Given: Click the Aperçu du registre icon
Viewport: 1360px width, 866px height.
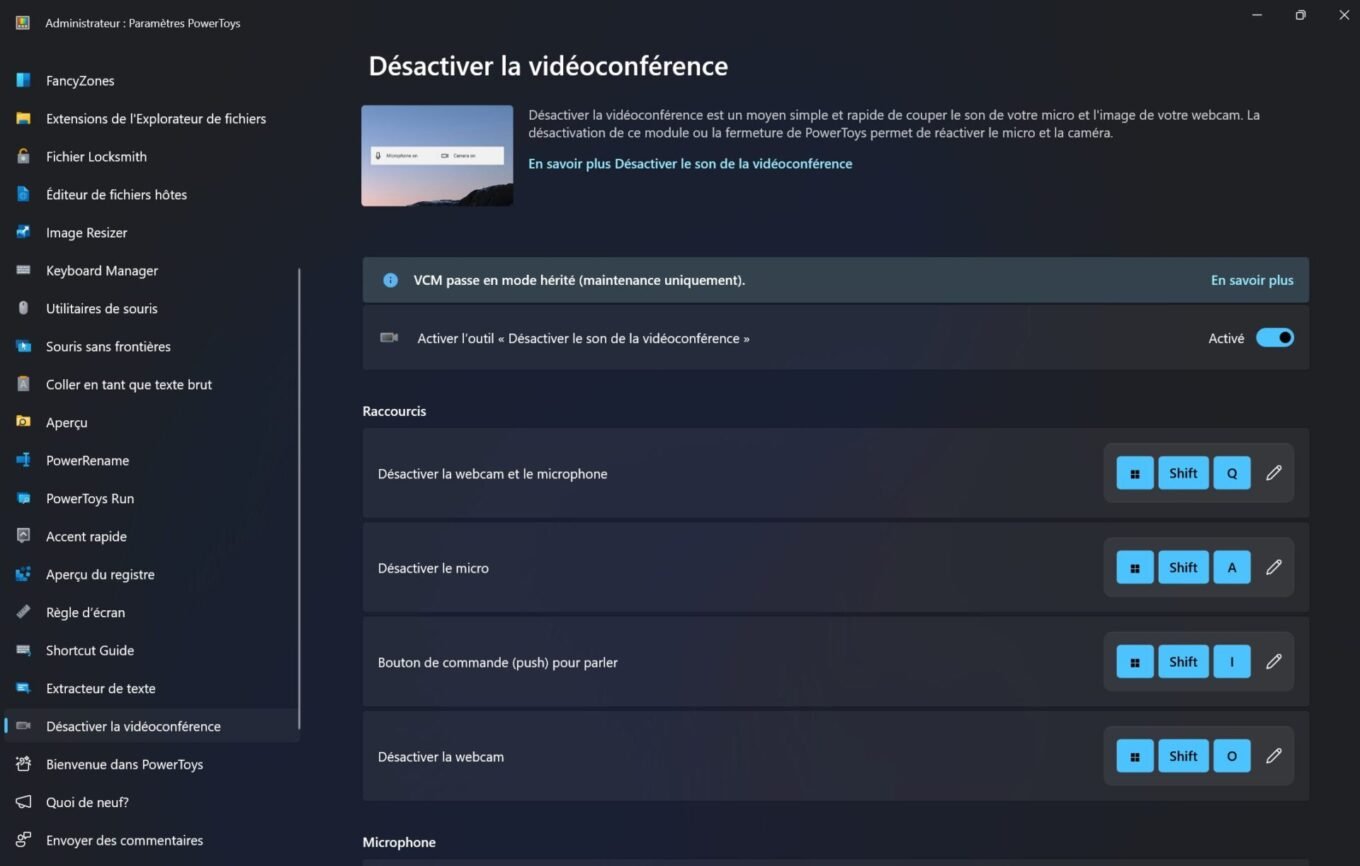Looking at the screenshot, I should [x=23, y=574].
